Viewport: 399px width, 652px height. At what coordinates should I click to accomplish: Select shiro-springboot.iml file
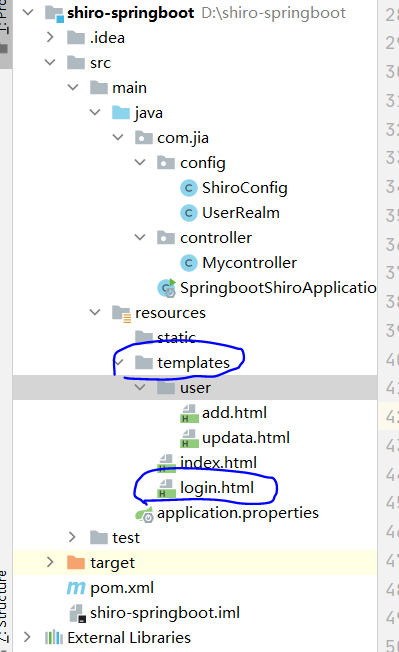[165, 612]
